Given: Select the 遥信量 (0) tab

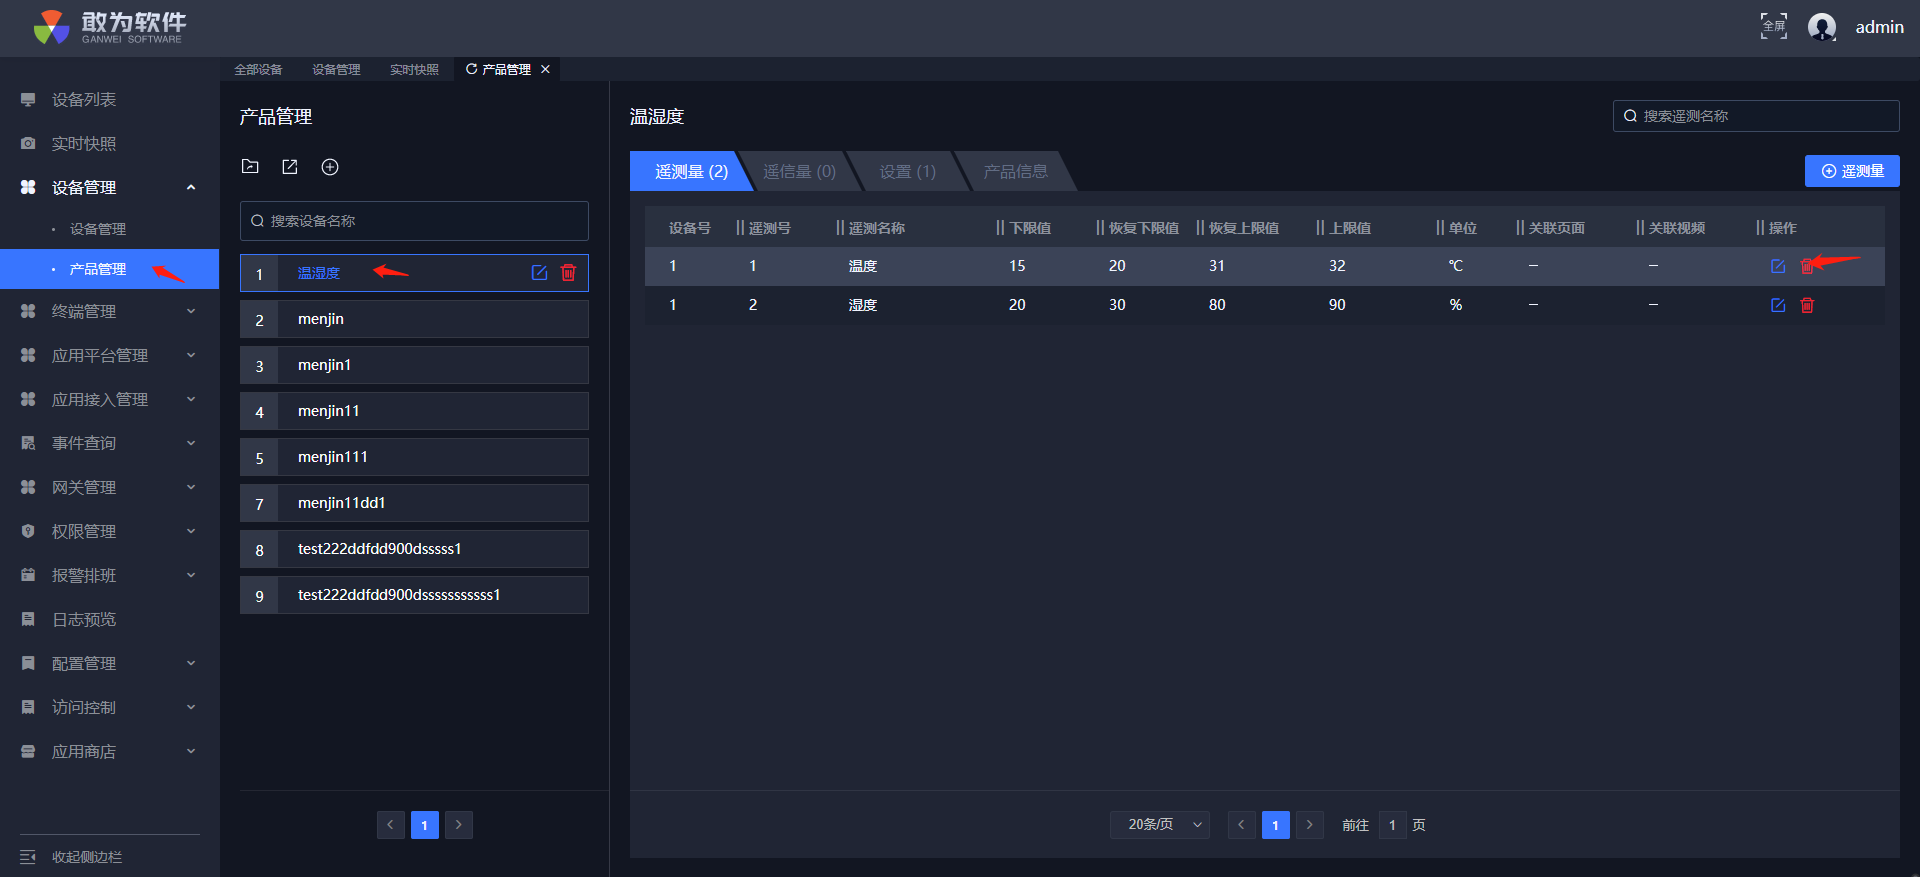Looking at the screenshot, I should [x=799, y=171].
